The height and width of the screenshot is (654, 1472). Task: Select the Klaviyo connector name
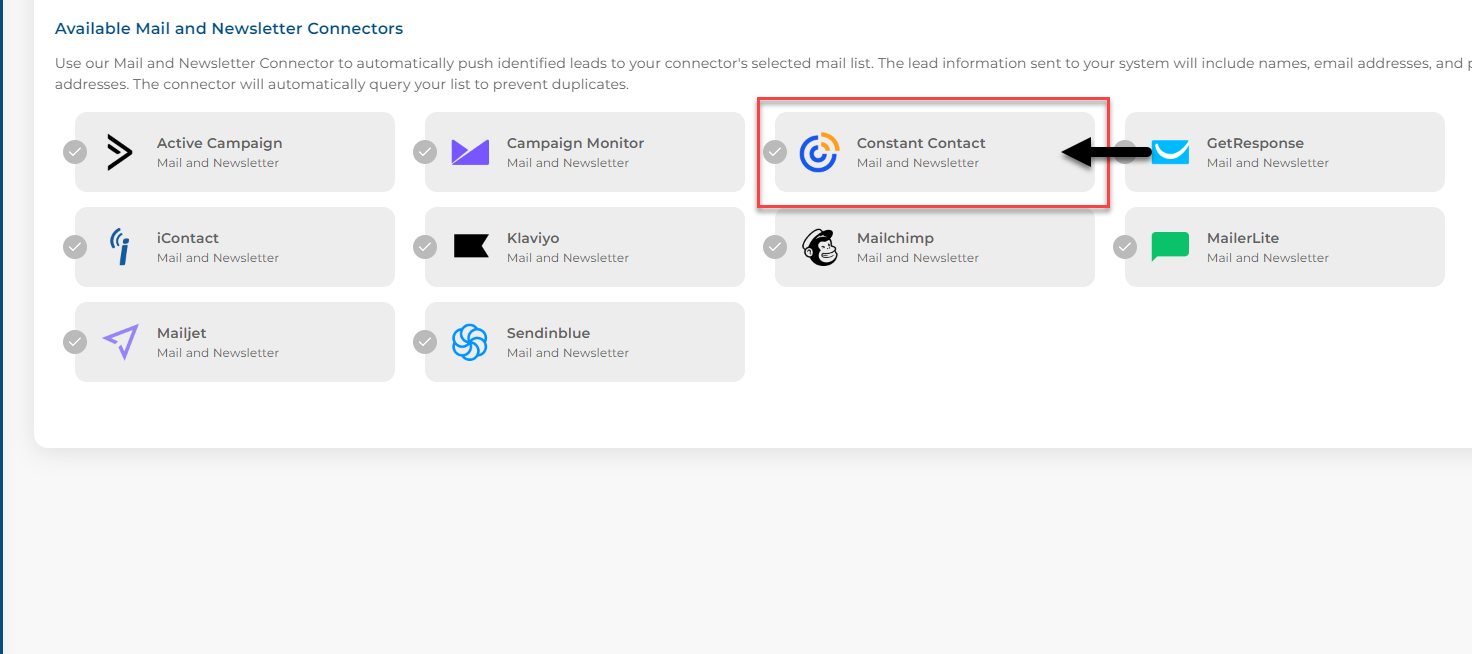click(533, 239)
